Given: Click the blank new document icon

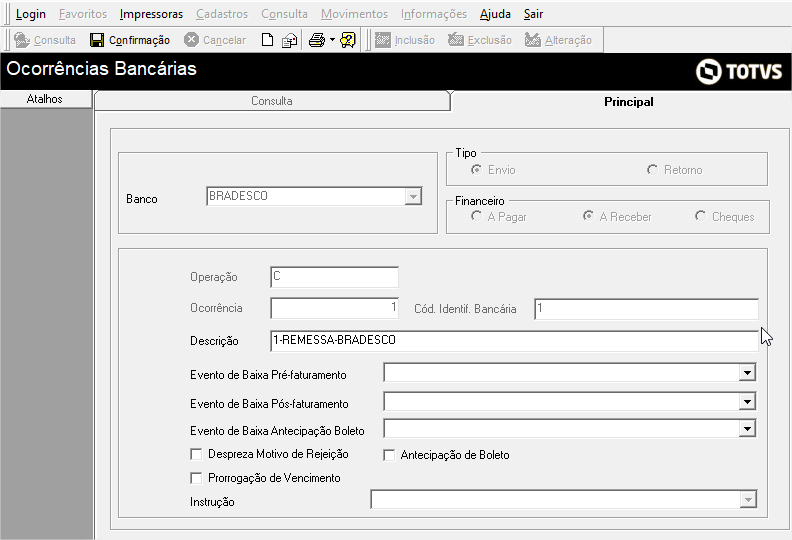Looking at the screenshot, I should [267, 40].
